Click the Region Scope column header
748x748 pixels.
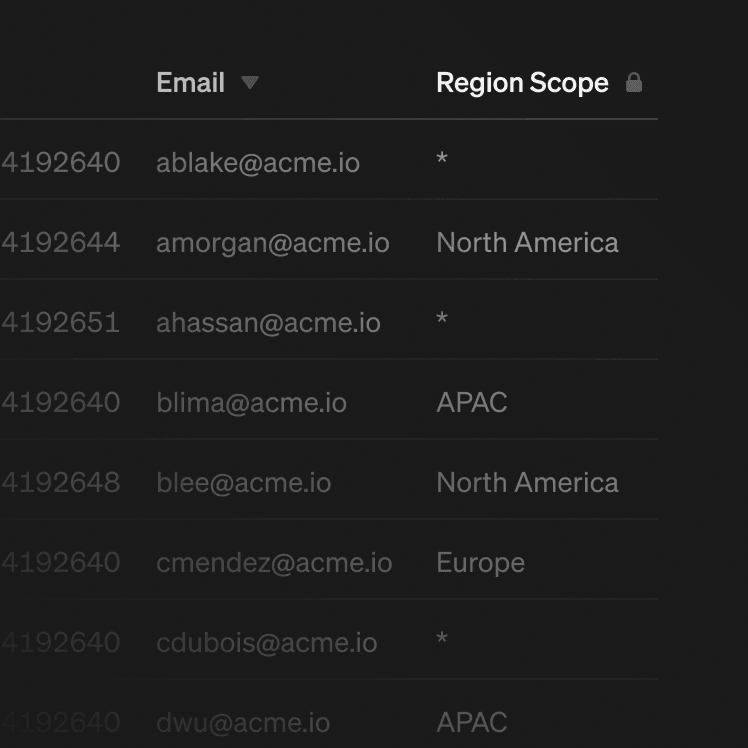pos(522,83)
